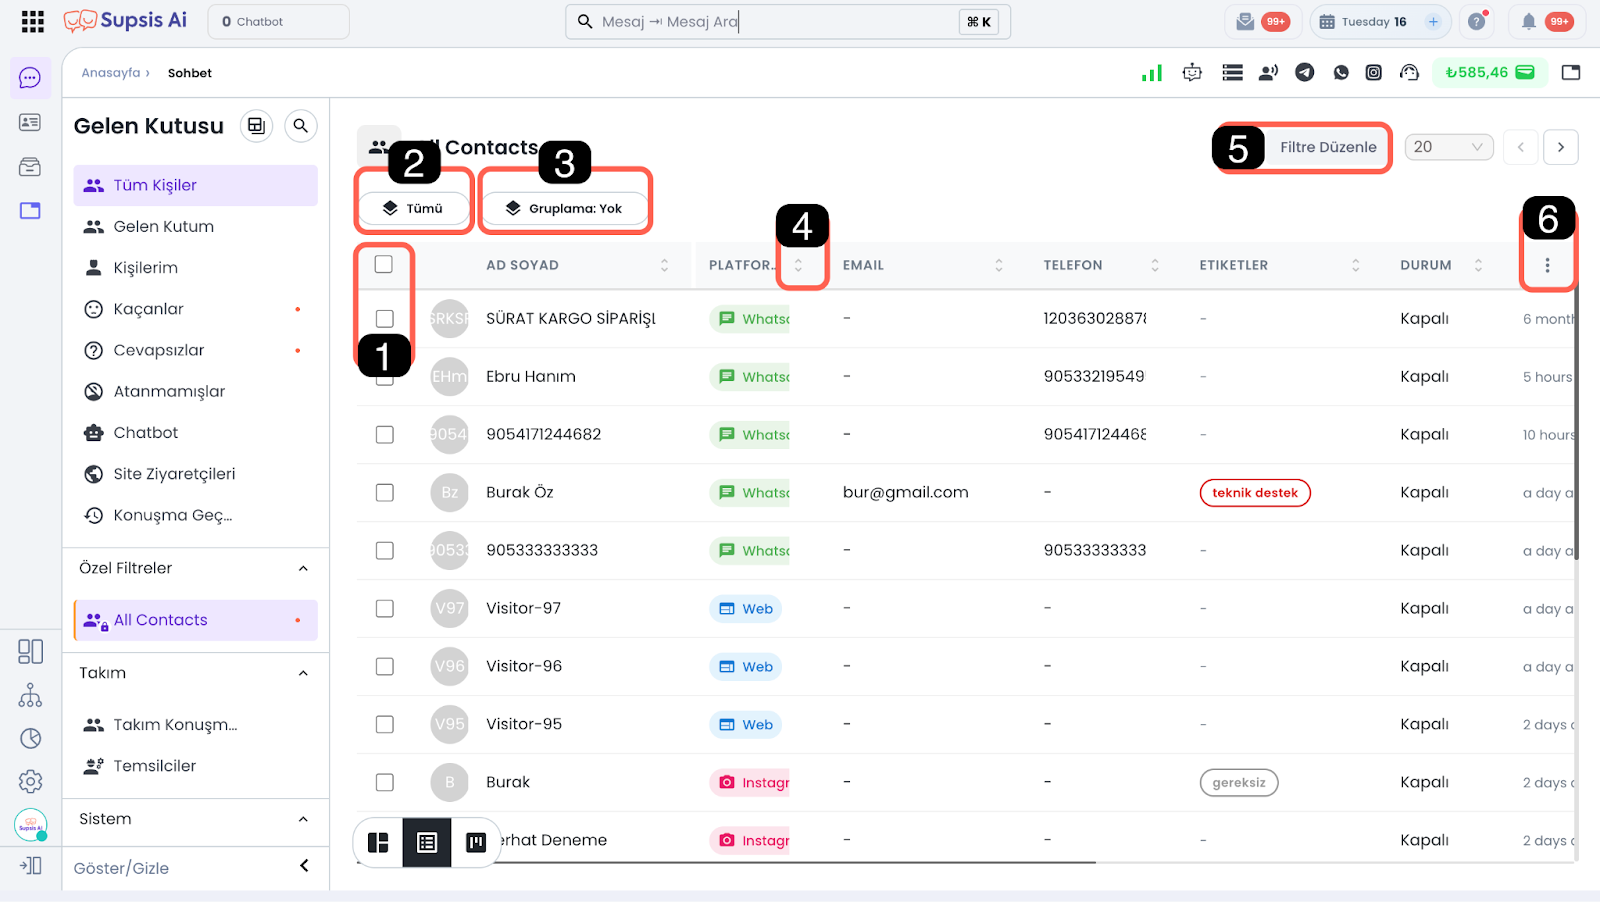This screenshot has height=902, width=1600.
Task: Open the notifications bell icon
Action: click(1528, 21)
